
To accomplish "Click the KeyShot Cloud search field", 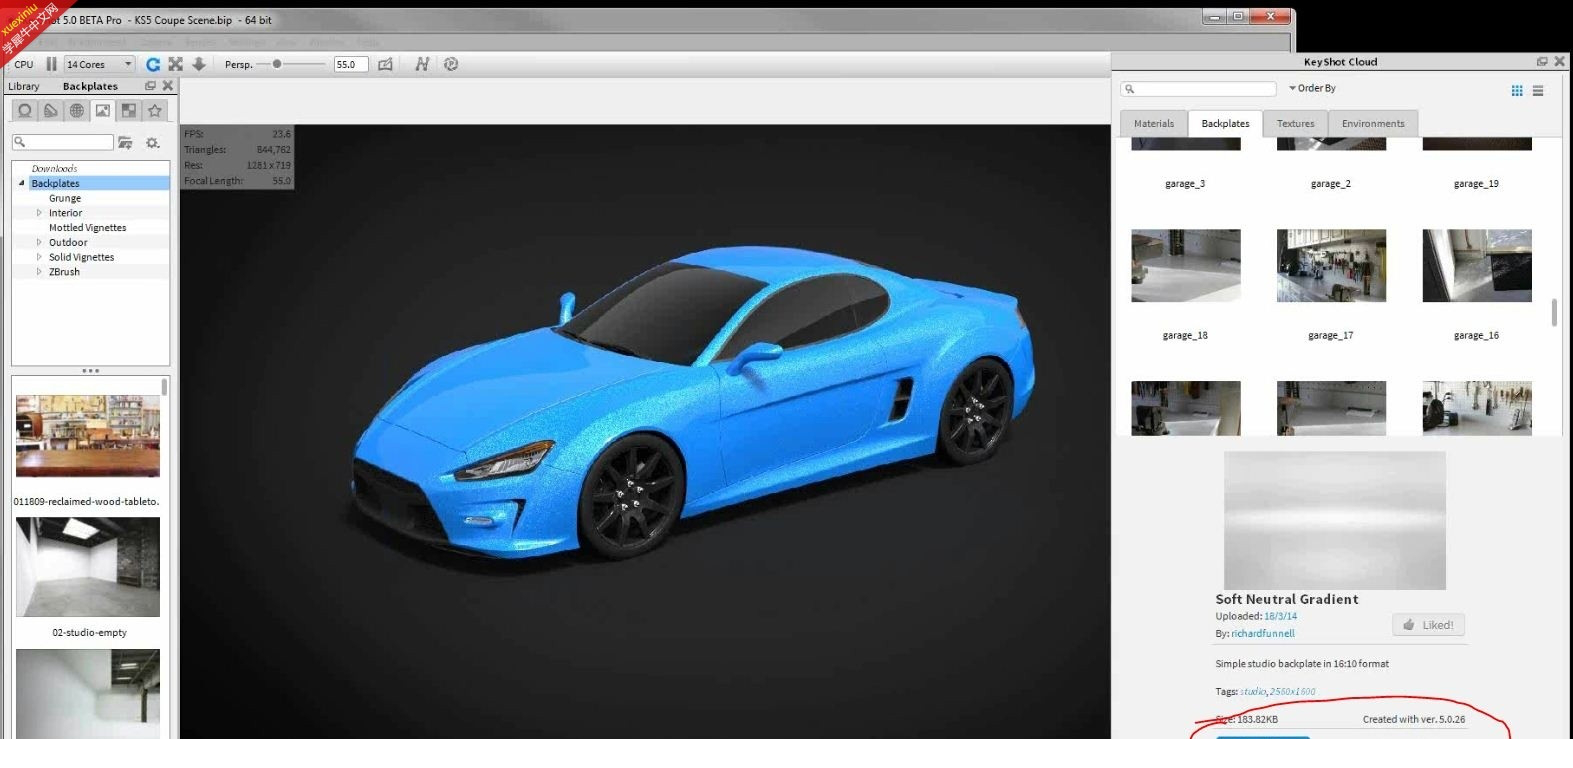I will pyautogui.click(x=1198, y=89).
